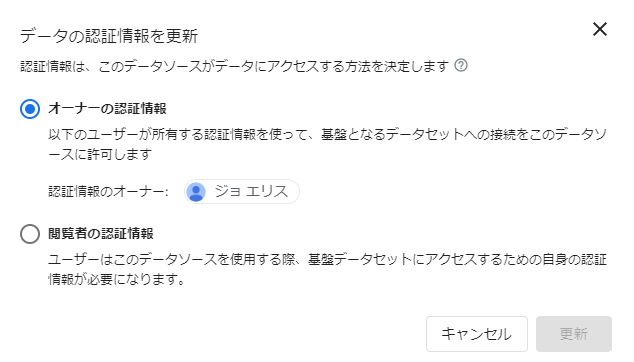The height and width of the screenshot is (362, 634).
Task: Click the キャンセル button
Action: coord(477,334)
